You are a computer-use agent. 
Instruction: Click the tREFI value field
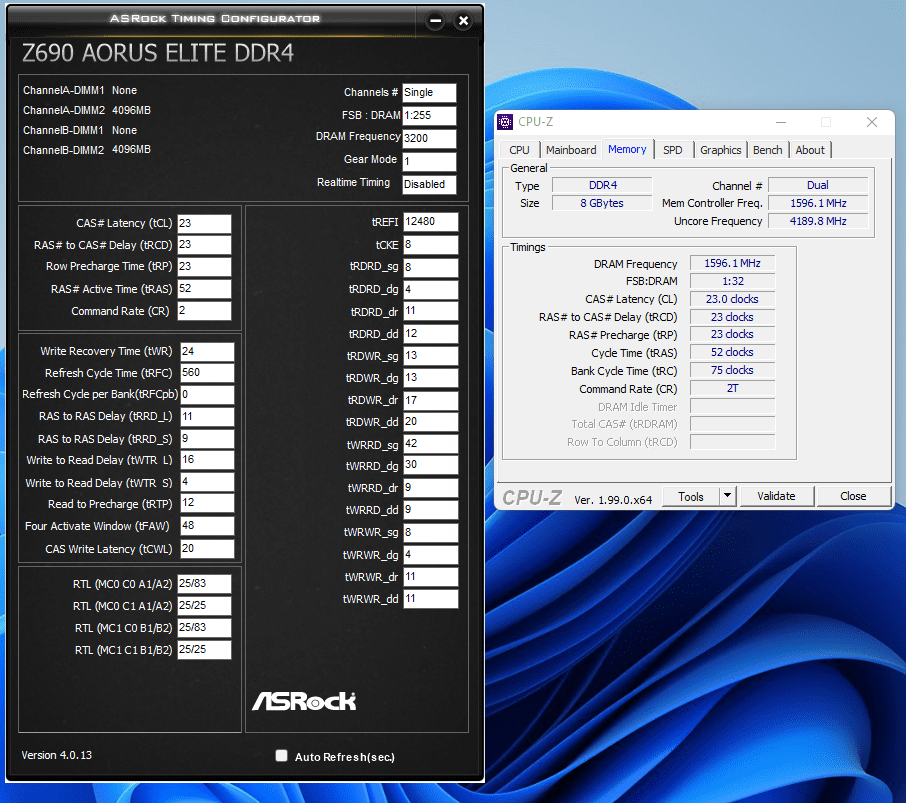pos(430,222)
